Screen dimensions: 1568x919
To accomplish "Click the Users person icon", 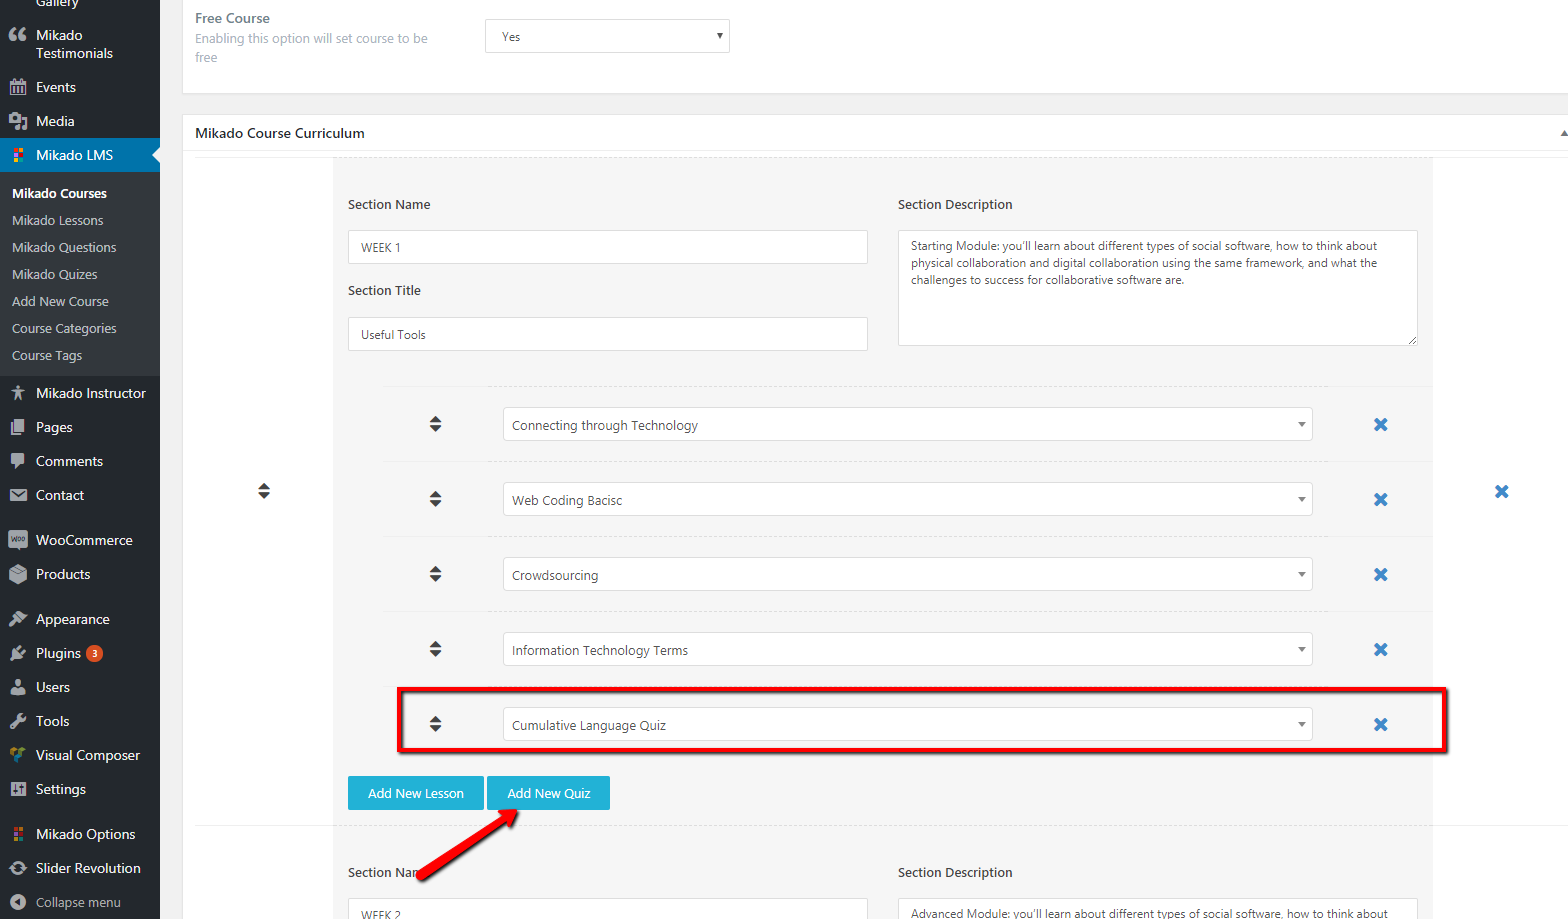I will click(18, 687).
